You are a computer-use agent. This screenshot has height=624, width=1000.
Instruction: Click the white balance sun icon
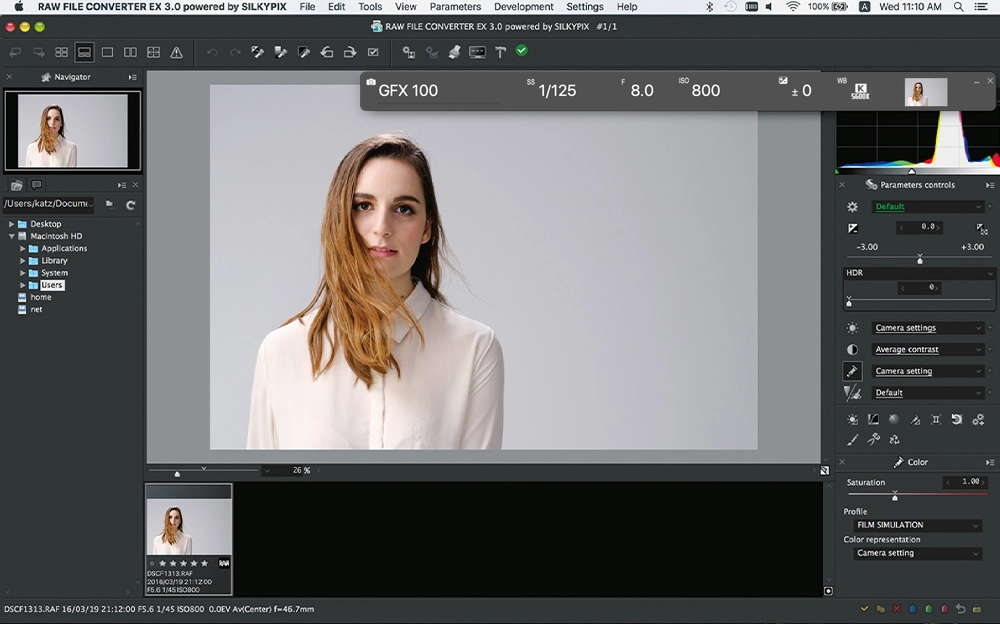[x=853, y=328]
